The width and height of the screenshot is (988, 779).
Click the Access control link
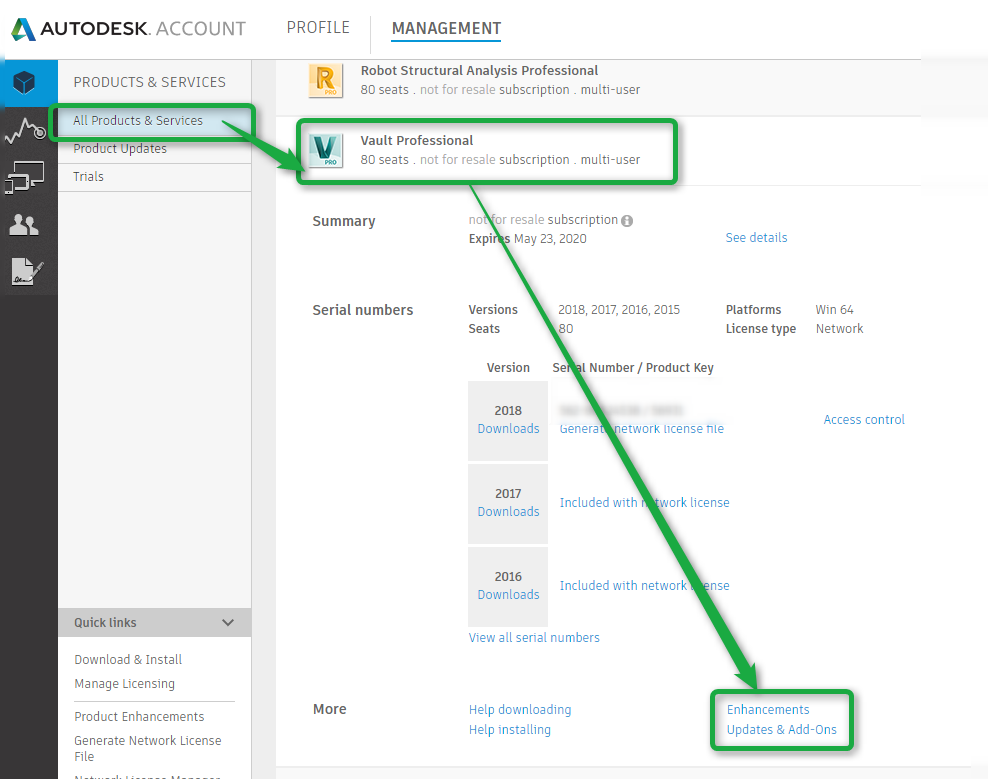click(864, 420)
